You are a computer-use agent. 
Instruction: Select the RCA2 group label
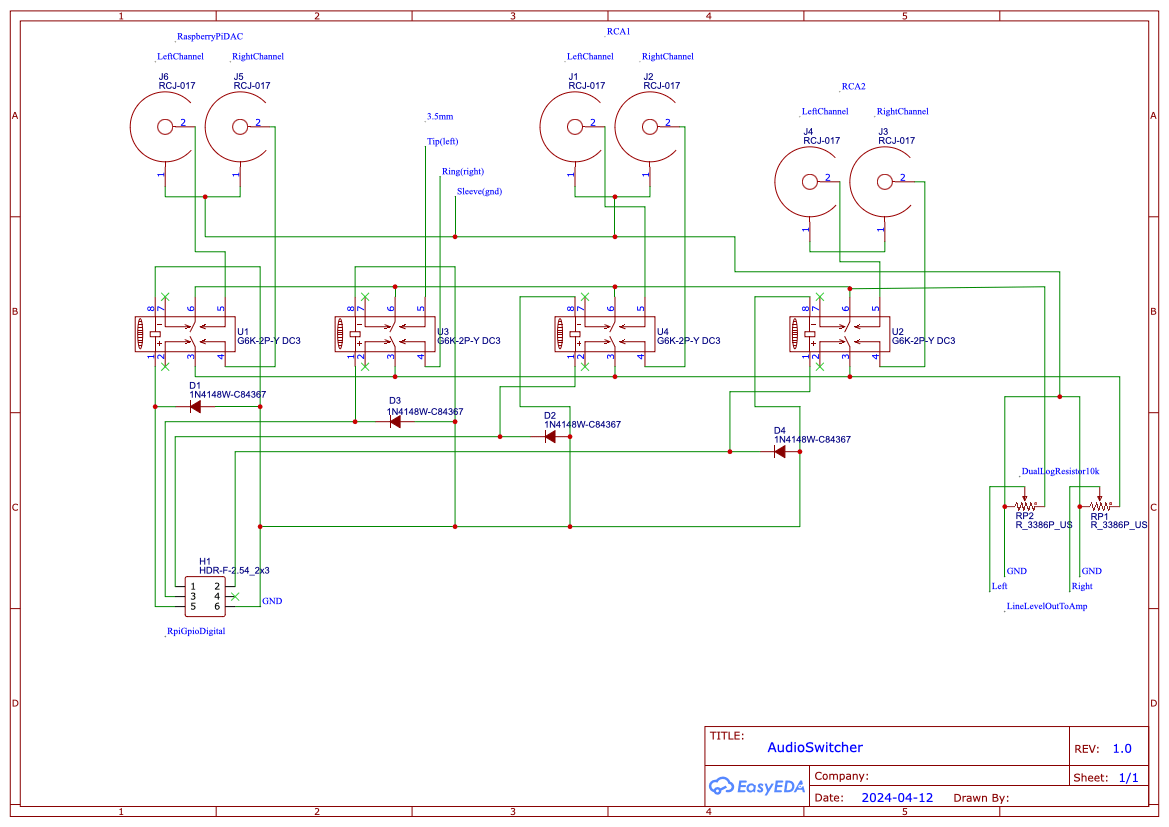click(x=854, y=87)
